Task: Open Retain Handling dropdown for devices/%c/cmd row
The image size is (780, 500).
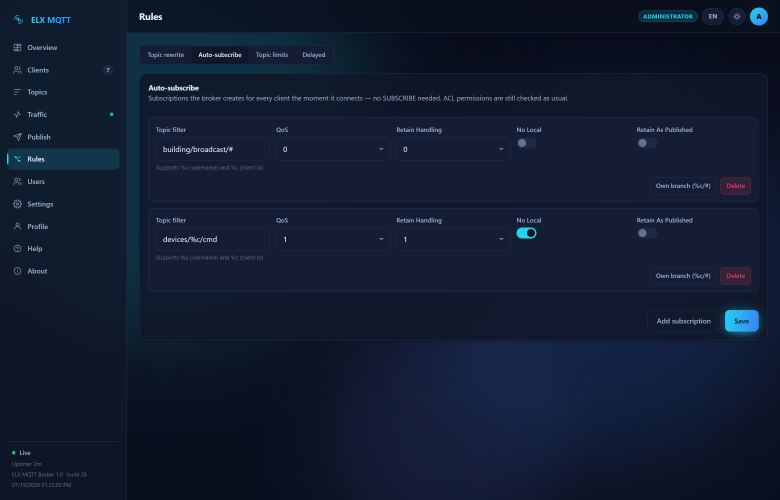Action: coord(453,239)
